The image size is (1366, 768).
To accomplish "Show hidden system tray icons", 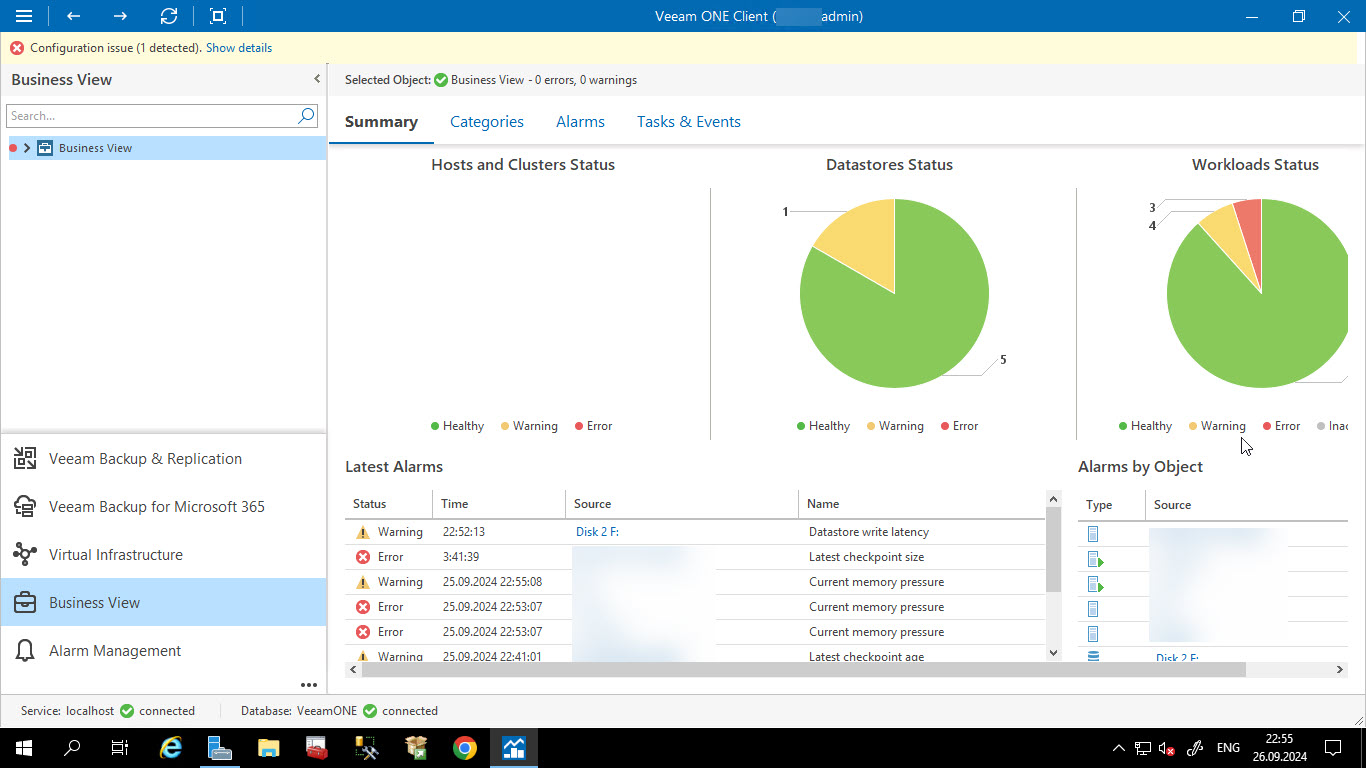I will tap(1117, 748).
